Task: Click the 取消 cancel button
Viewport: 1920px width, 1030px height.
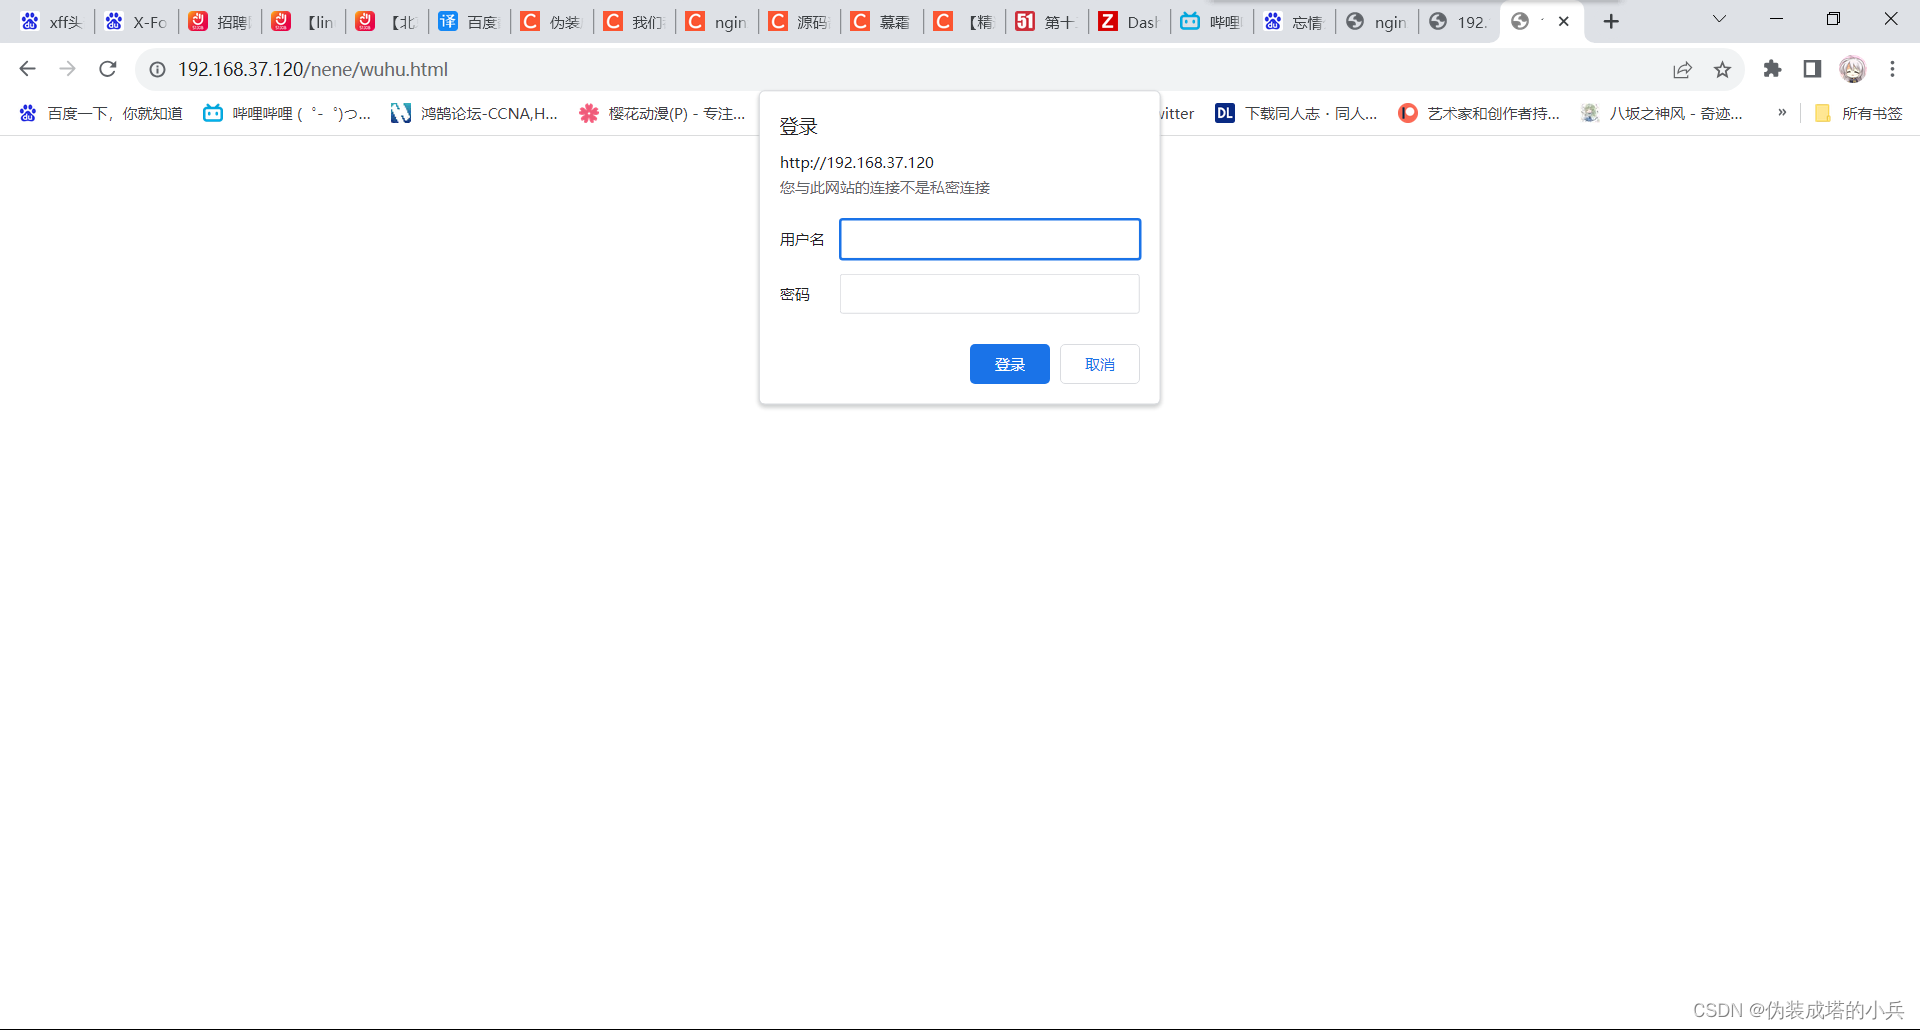Action: tap(1100, 364)
